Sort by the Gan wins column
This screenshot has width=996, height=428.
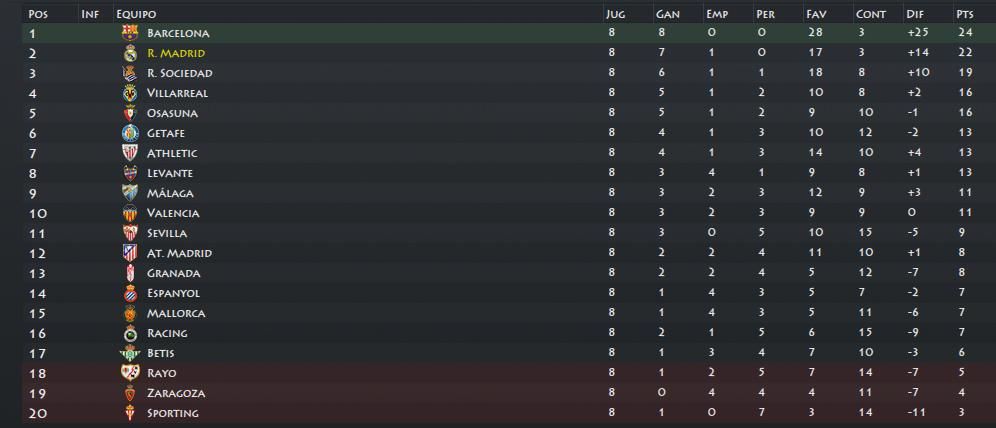668,14
